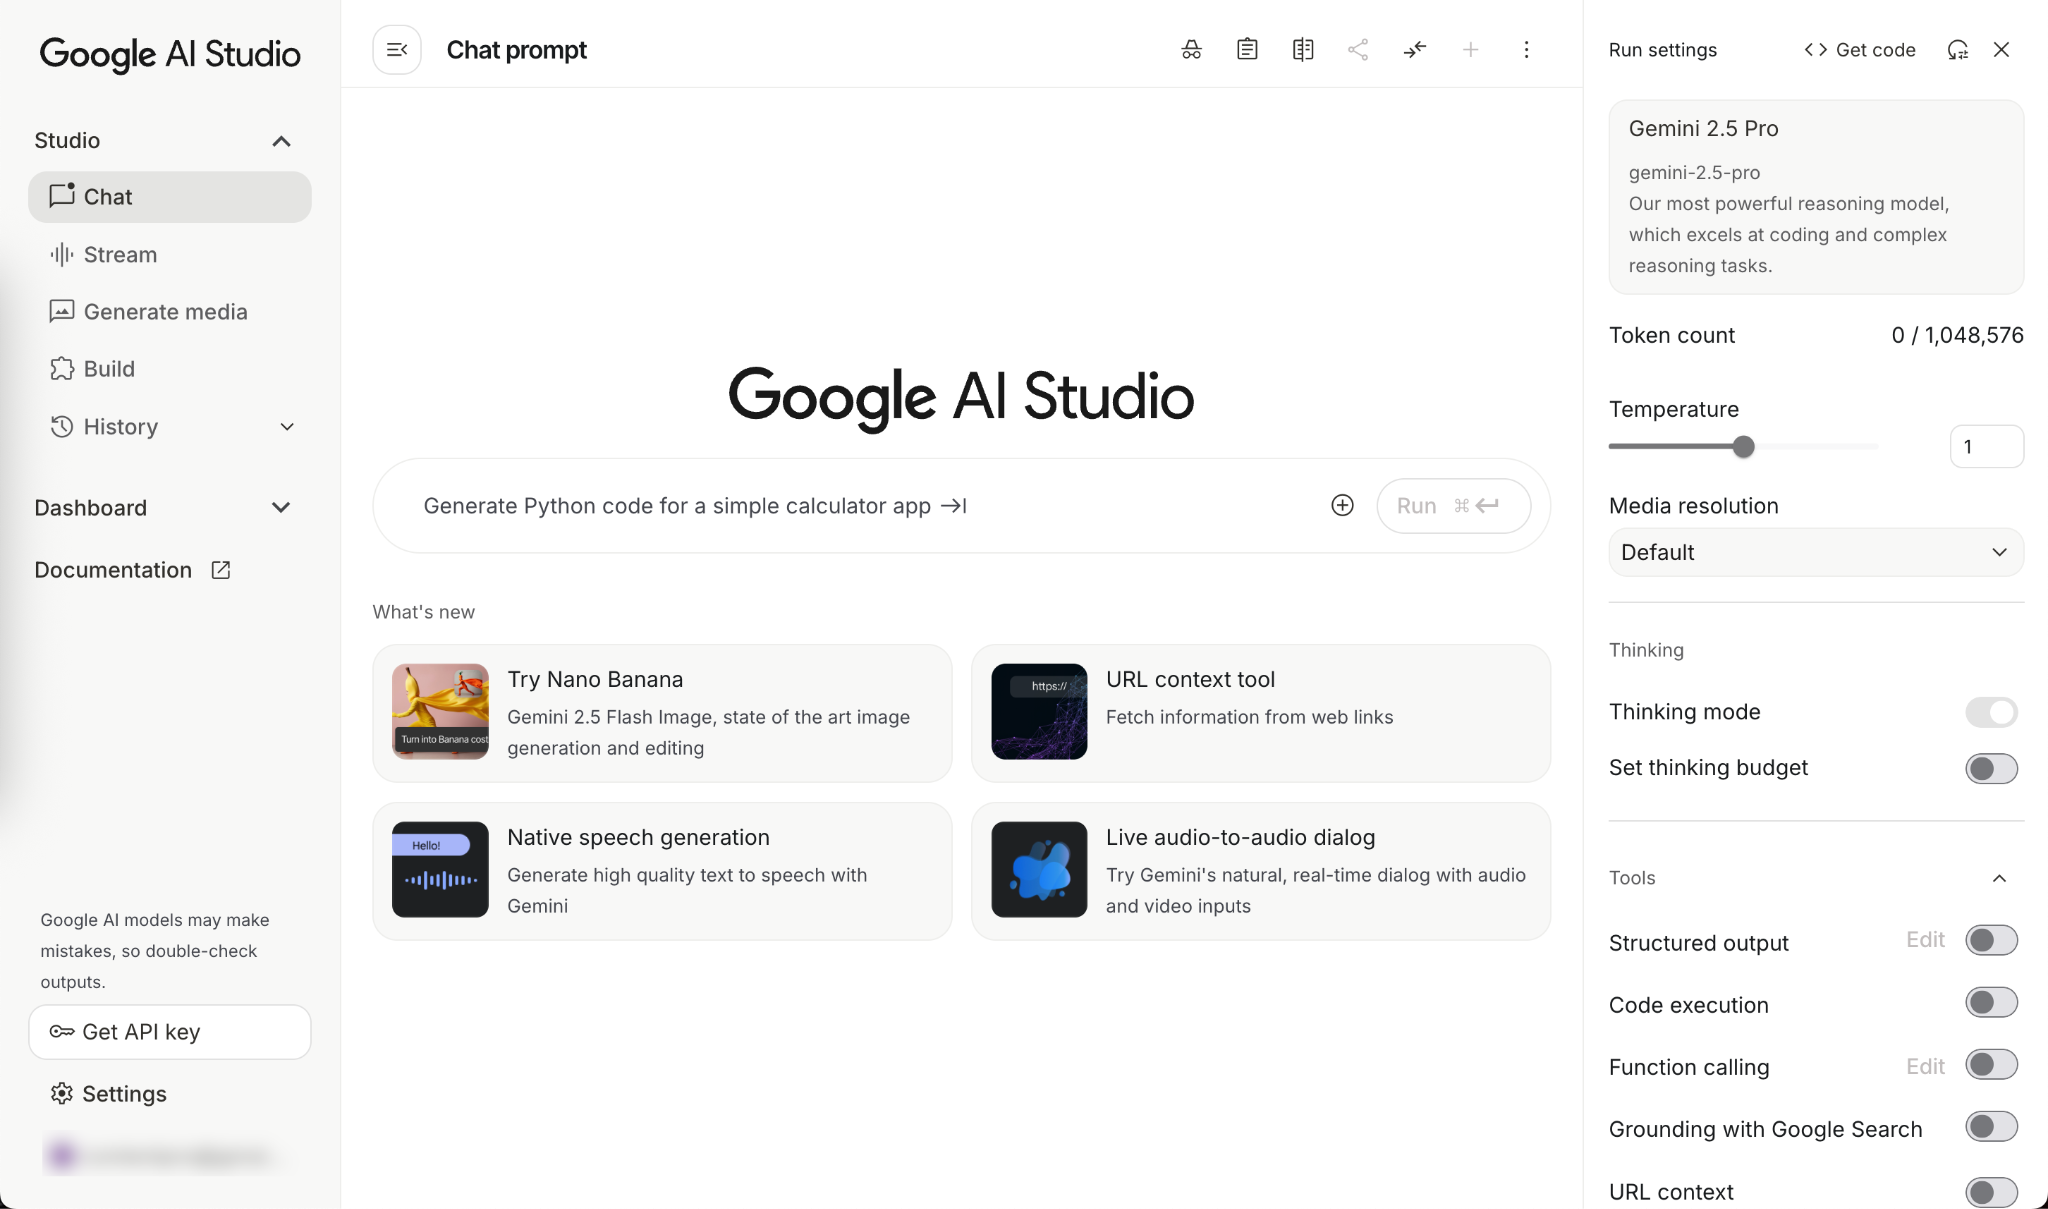
Task: Enable Grounding with Google Search toggle
Action: click(1991, 1127)
